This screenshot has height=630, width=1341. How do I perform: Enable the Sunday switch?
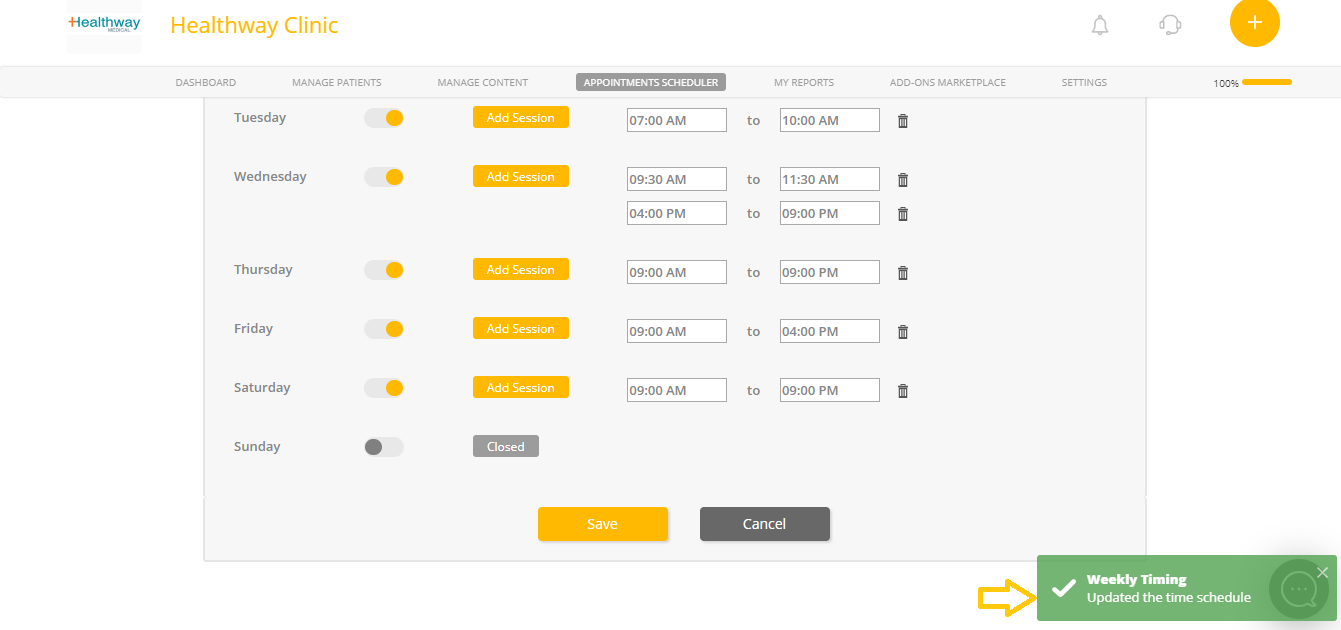(384, 447)
